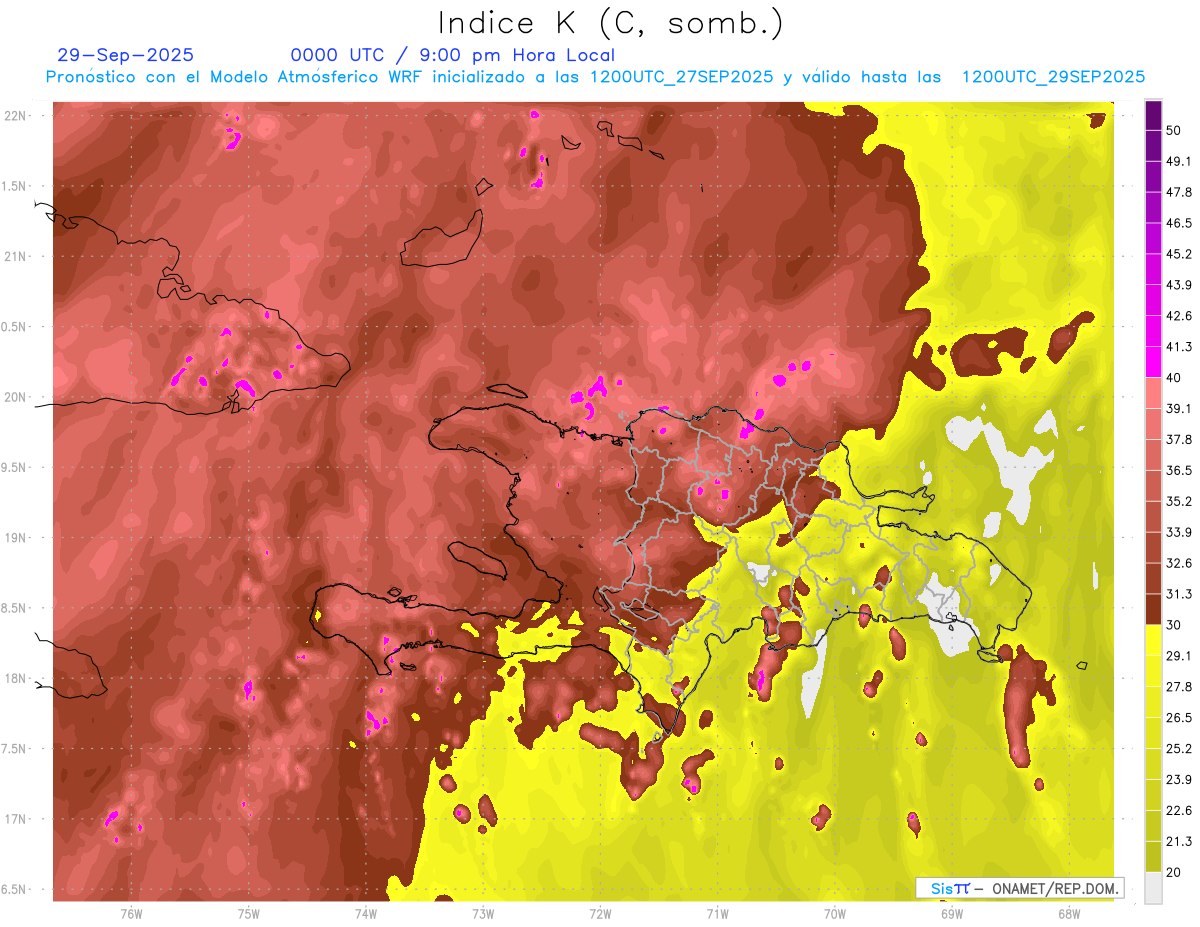Click the longitude axis label "71W"
This screenshot has height=927, width=1200.
[x=717, y=913]
